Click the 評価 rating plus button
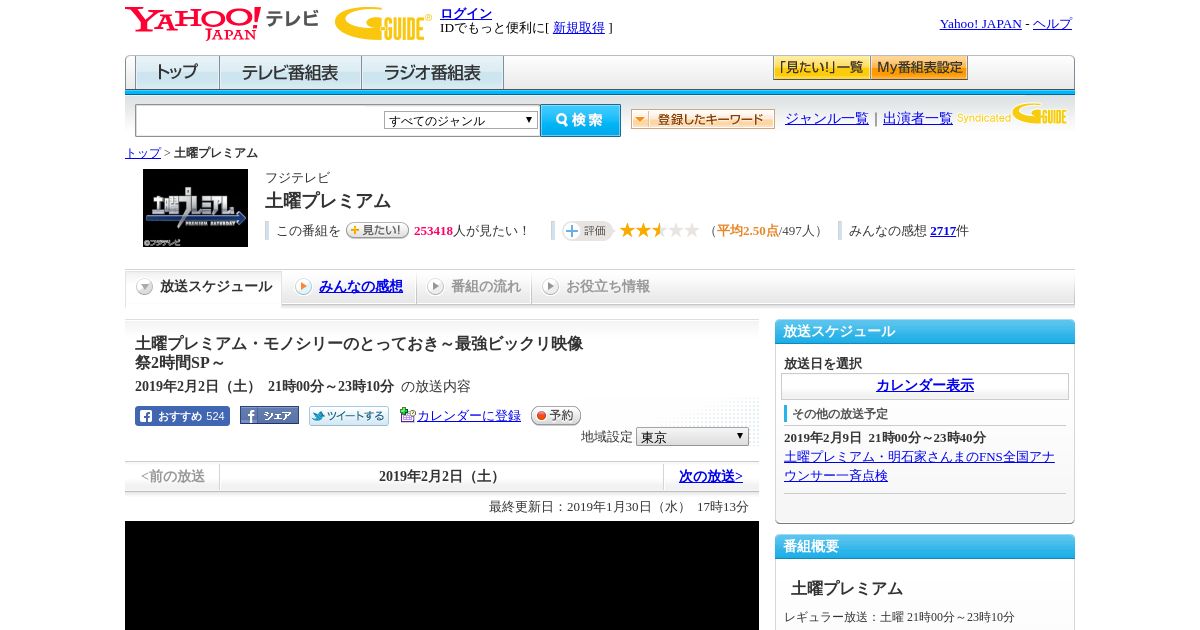1200x630 pixels. coord(587,231)
